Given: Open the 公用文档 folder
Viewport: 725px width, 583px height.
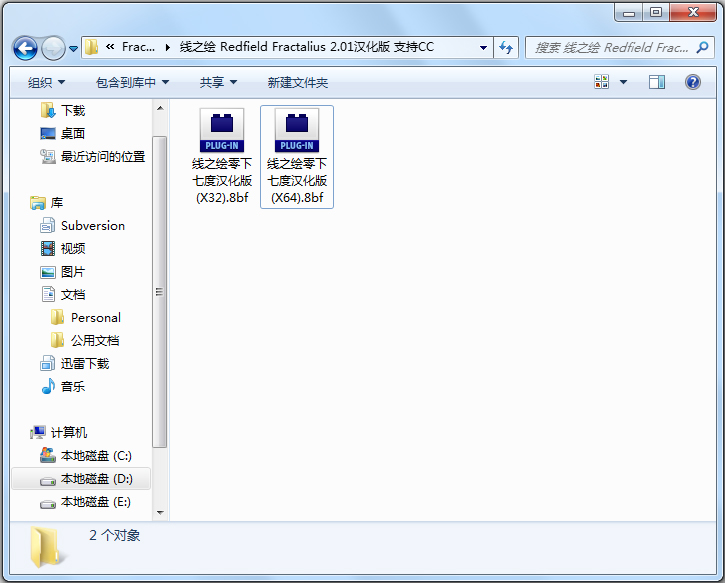Looking at the screenshot, I should (95, 341).
